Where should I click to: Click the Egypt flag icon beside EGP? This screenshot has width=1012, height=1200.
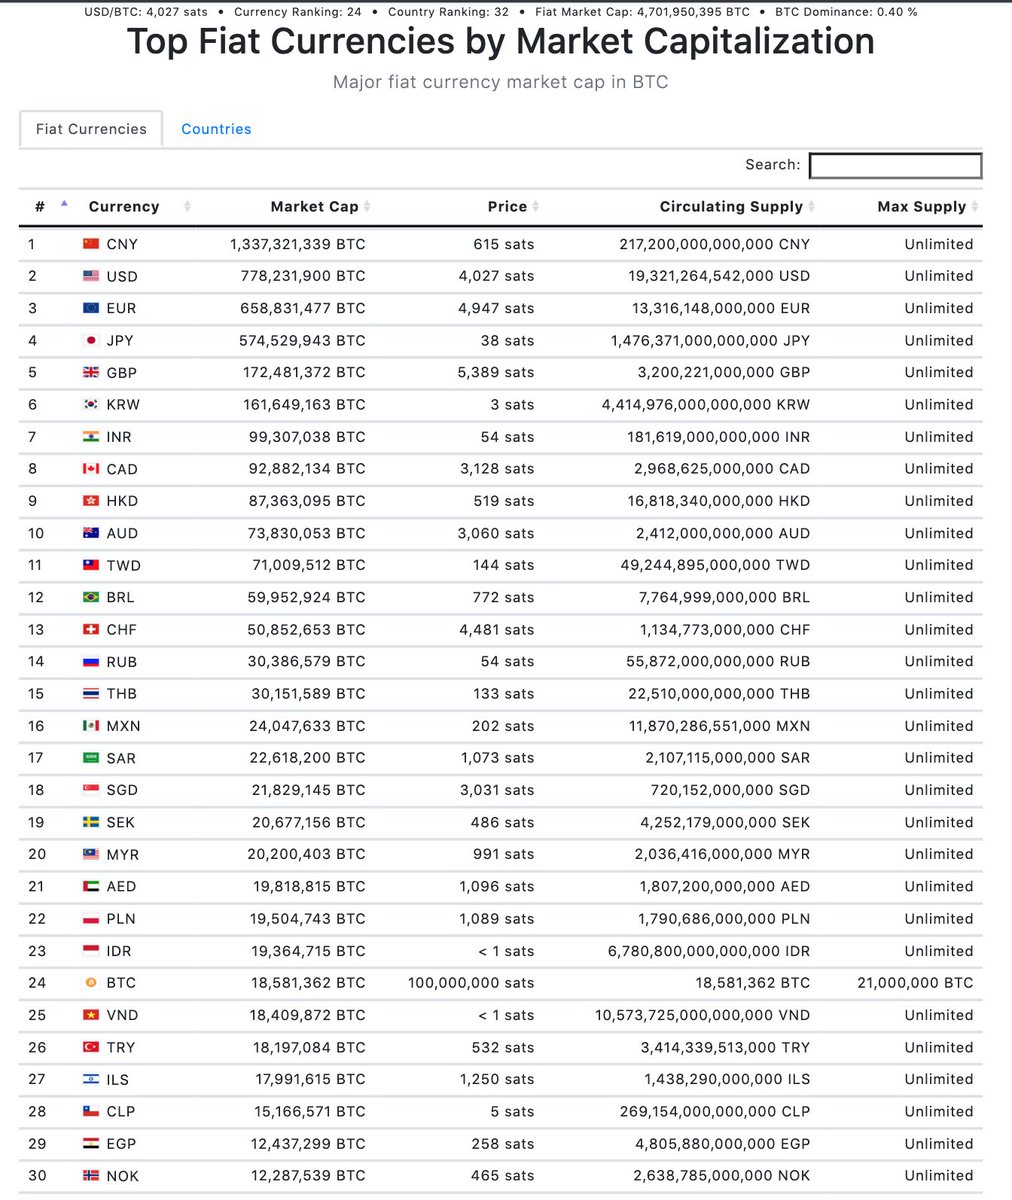click(x=91, y=1143)
